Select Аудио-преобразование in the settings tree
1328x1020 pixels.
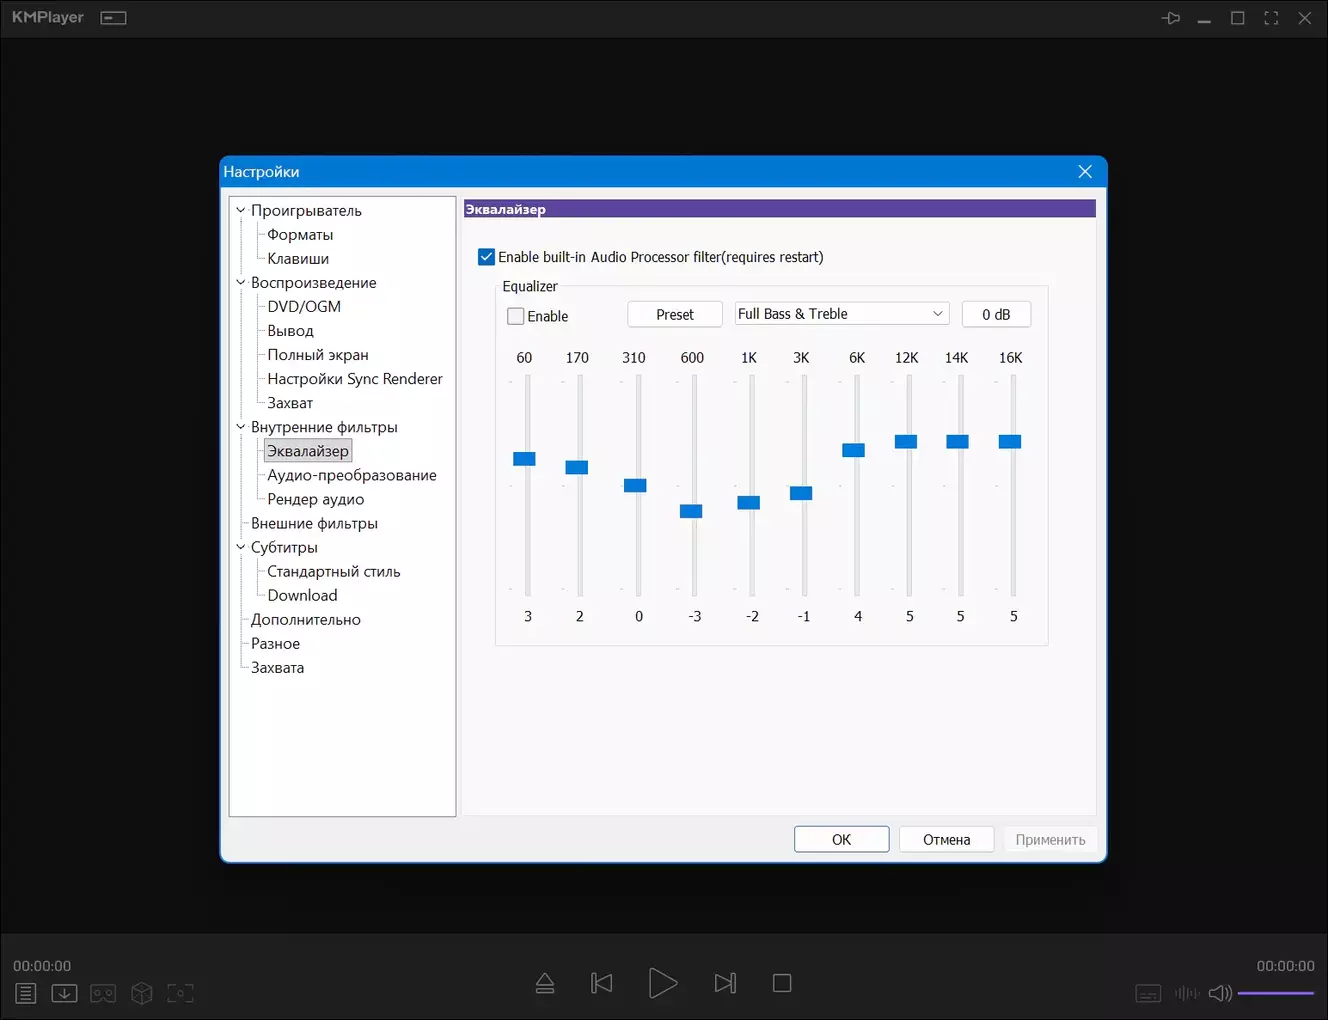coord(351,476)
